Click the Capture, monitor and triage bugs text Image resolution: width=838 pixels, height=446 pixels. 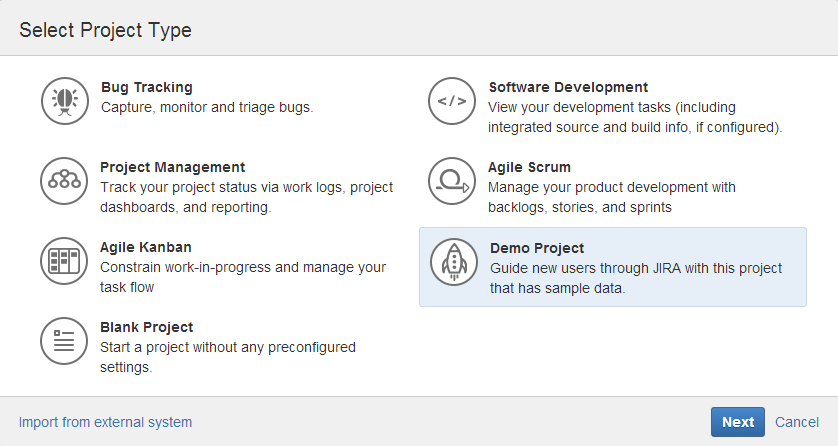tap(207, 107)
